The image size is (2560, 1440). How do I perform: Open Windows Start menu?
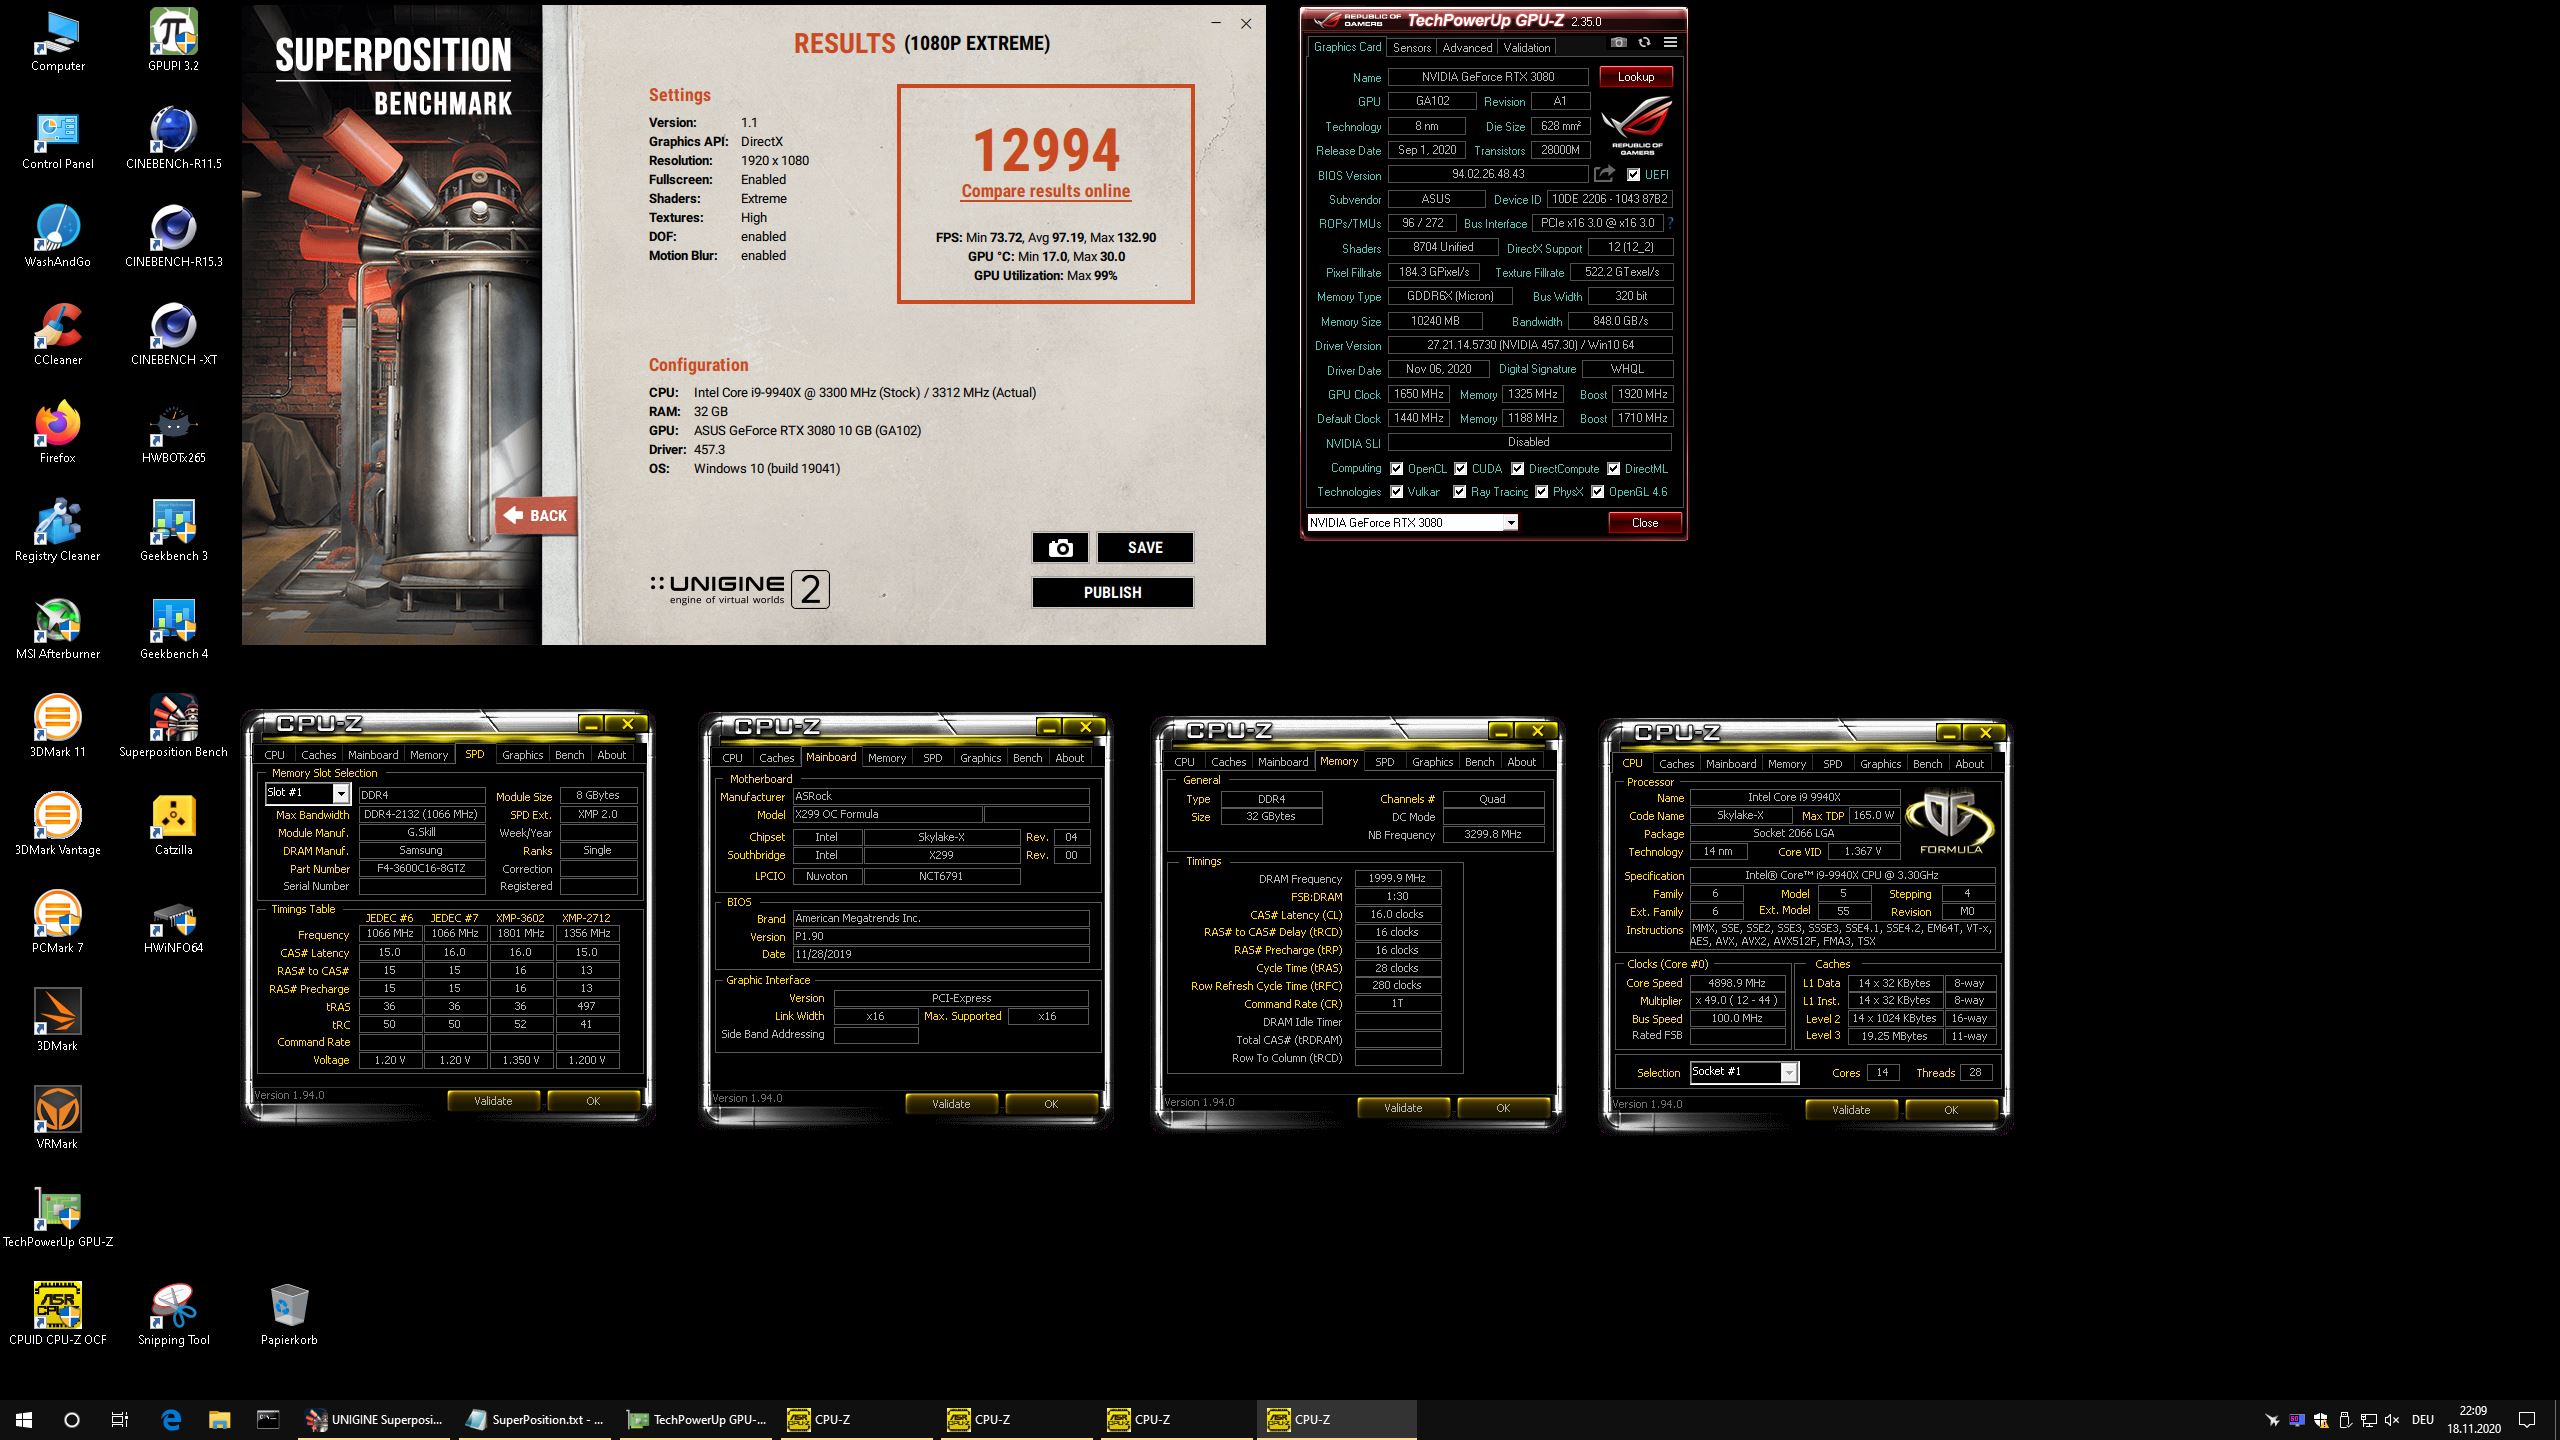tap(24, 1419)
